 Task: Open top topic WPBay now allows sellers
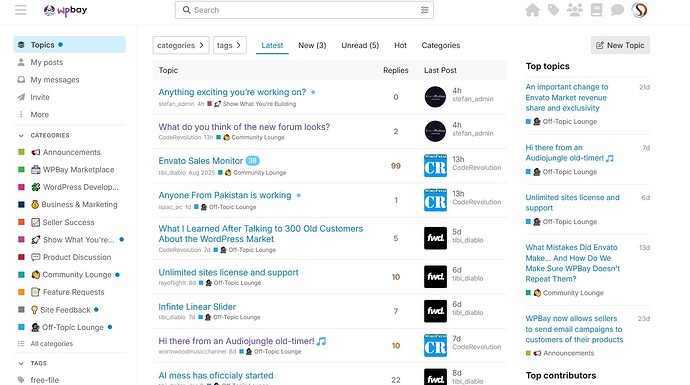(x=574, y=329)
